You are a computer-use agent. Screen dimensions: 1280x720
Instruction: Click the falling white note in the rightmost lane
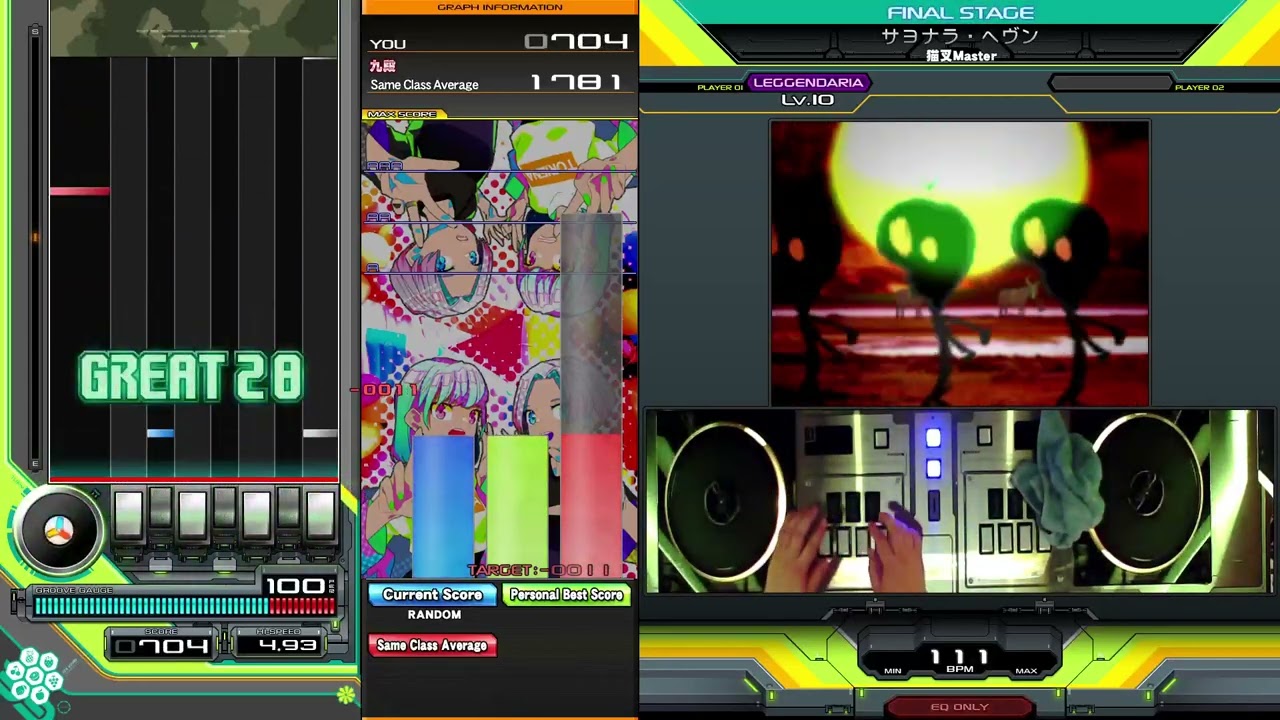[320, 433]
